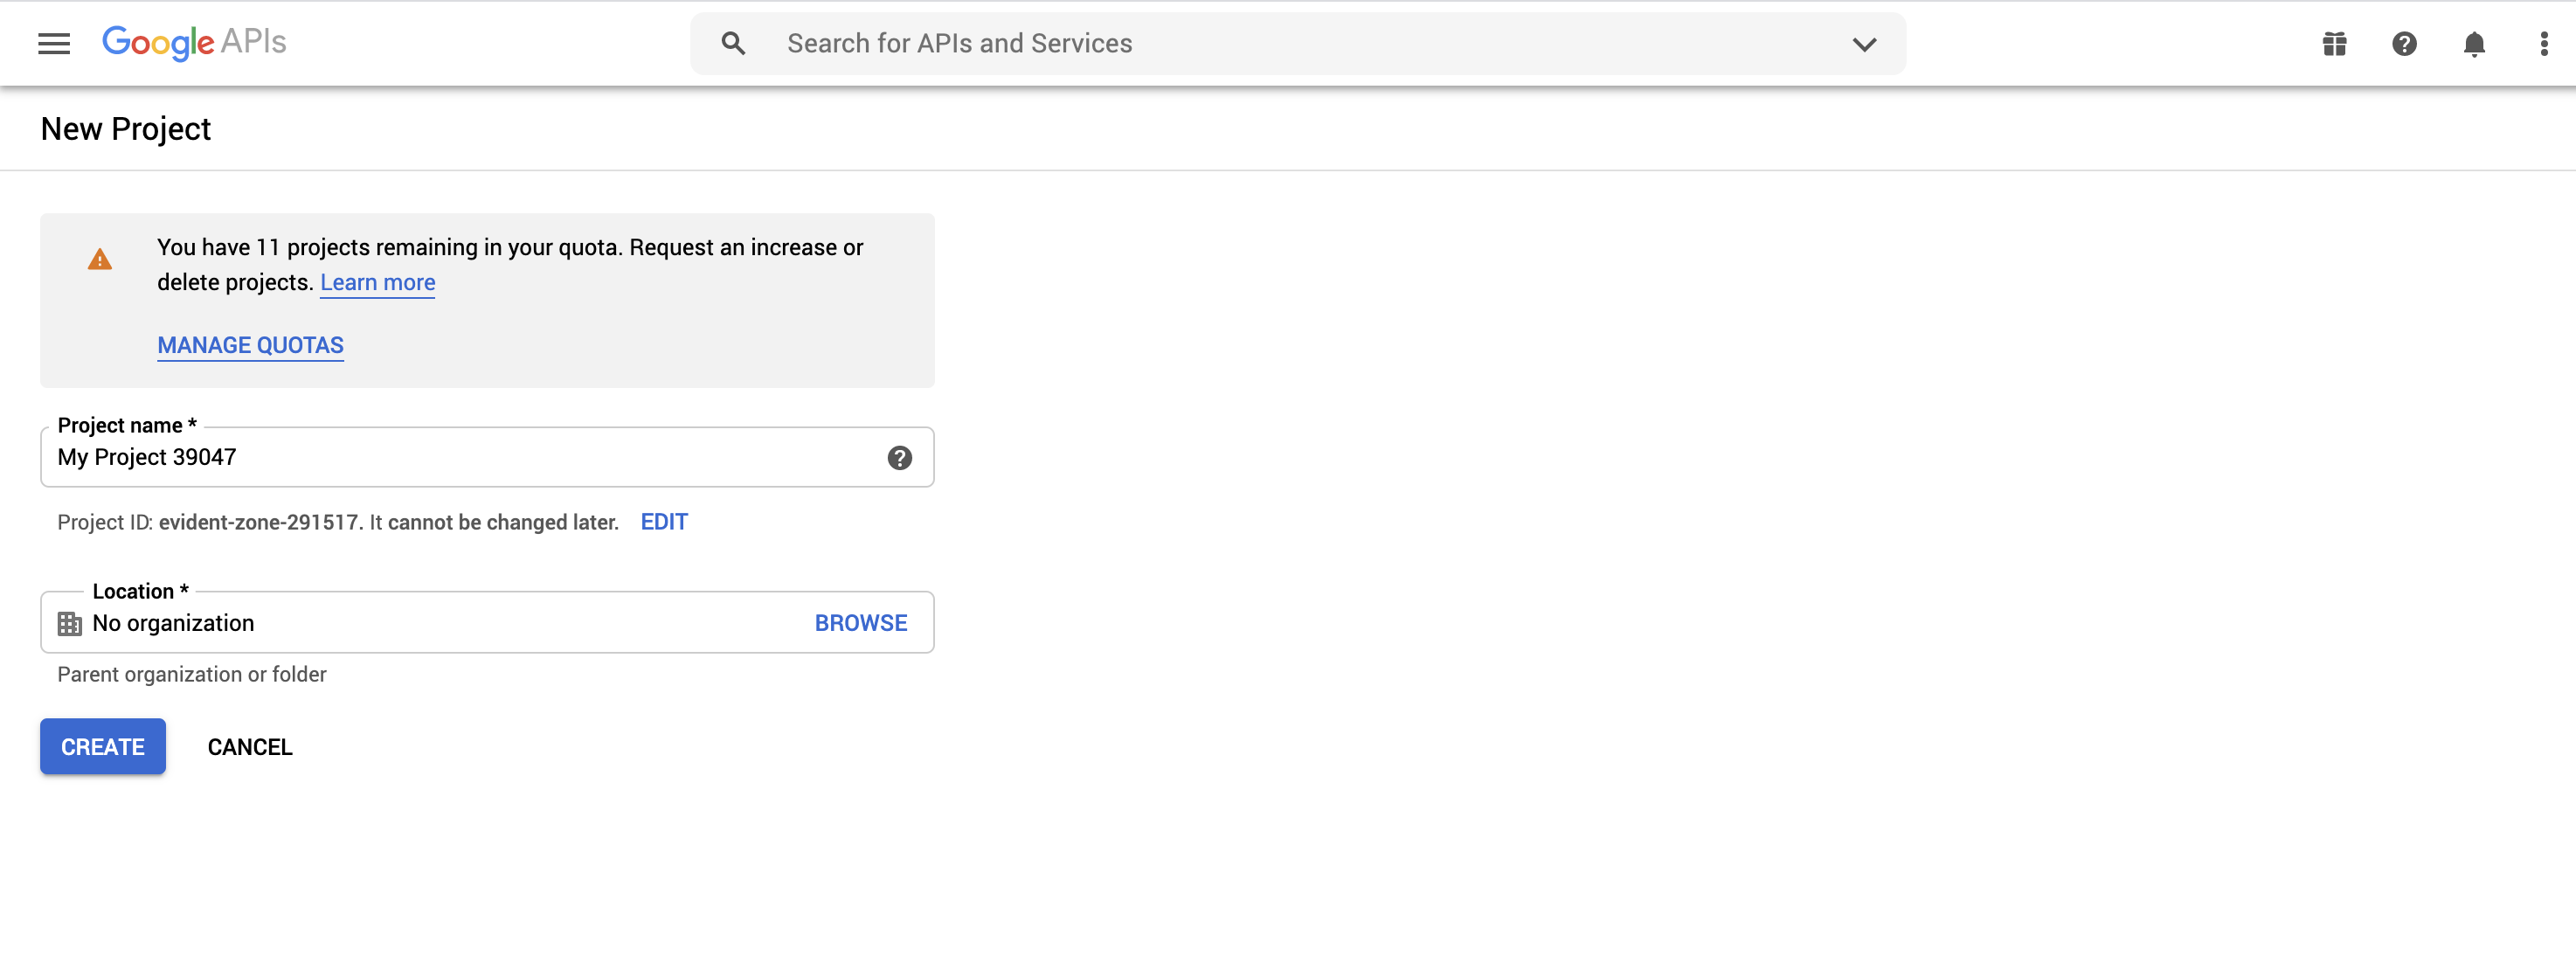Click the Google APIs logo
This screenshot has height=963, width=2576.
point(194,42)
